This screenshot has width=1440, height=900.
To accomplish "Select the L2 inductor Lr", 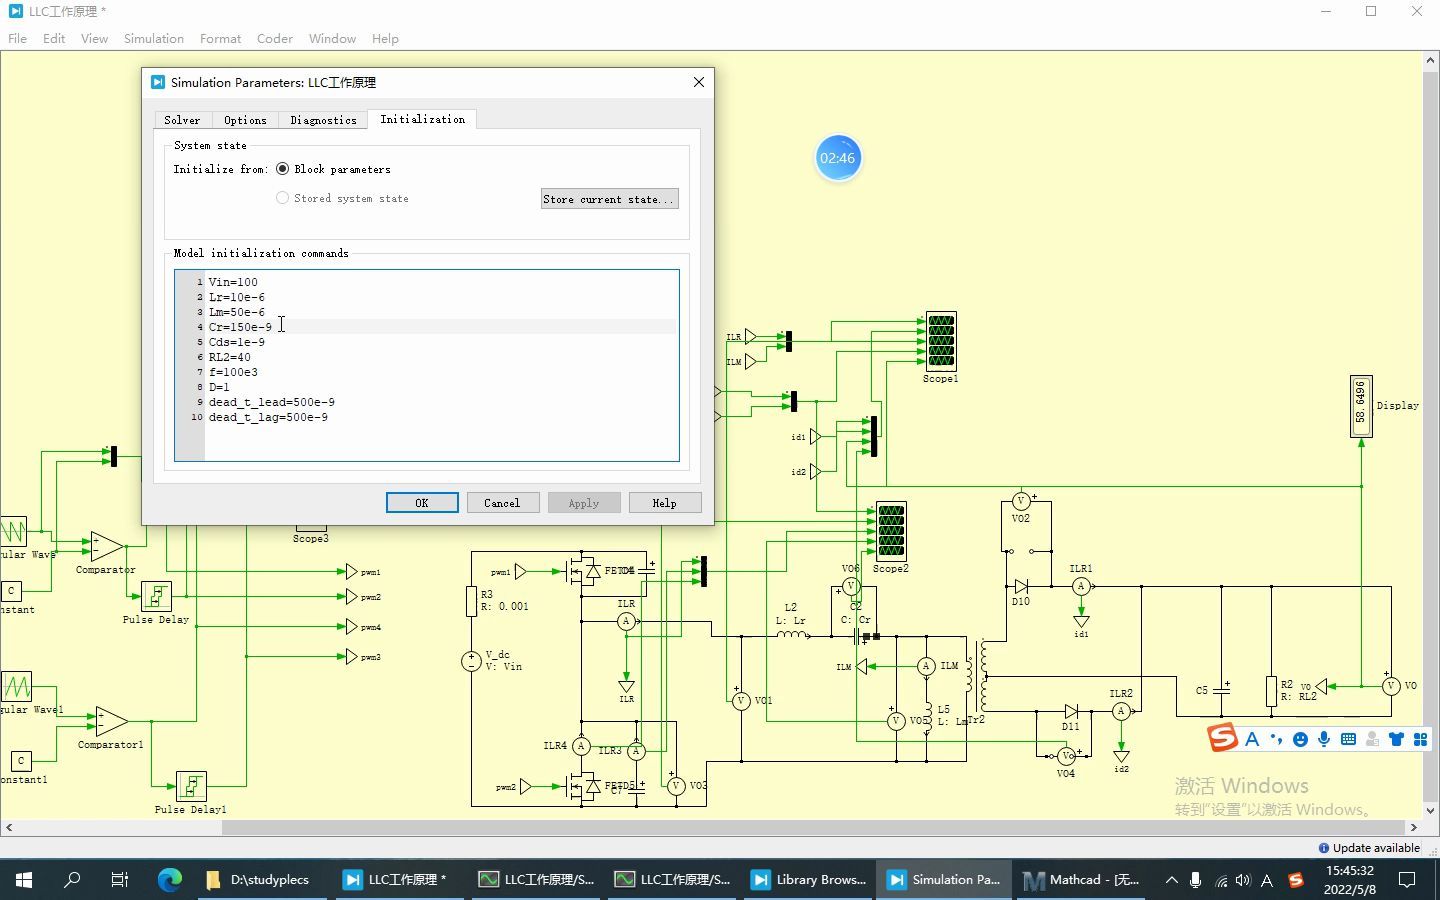I will click(792, 634).
